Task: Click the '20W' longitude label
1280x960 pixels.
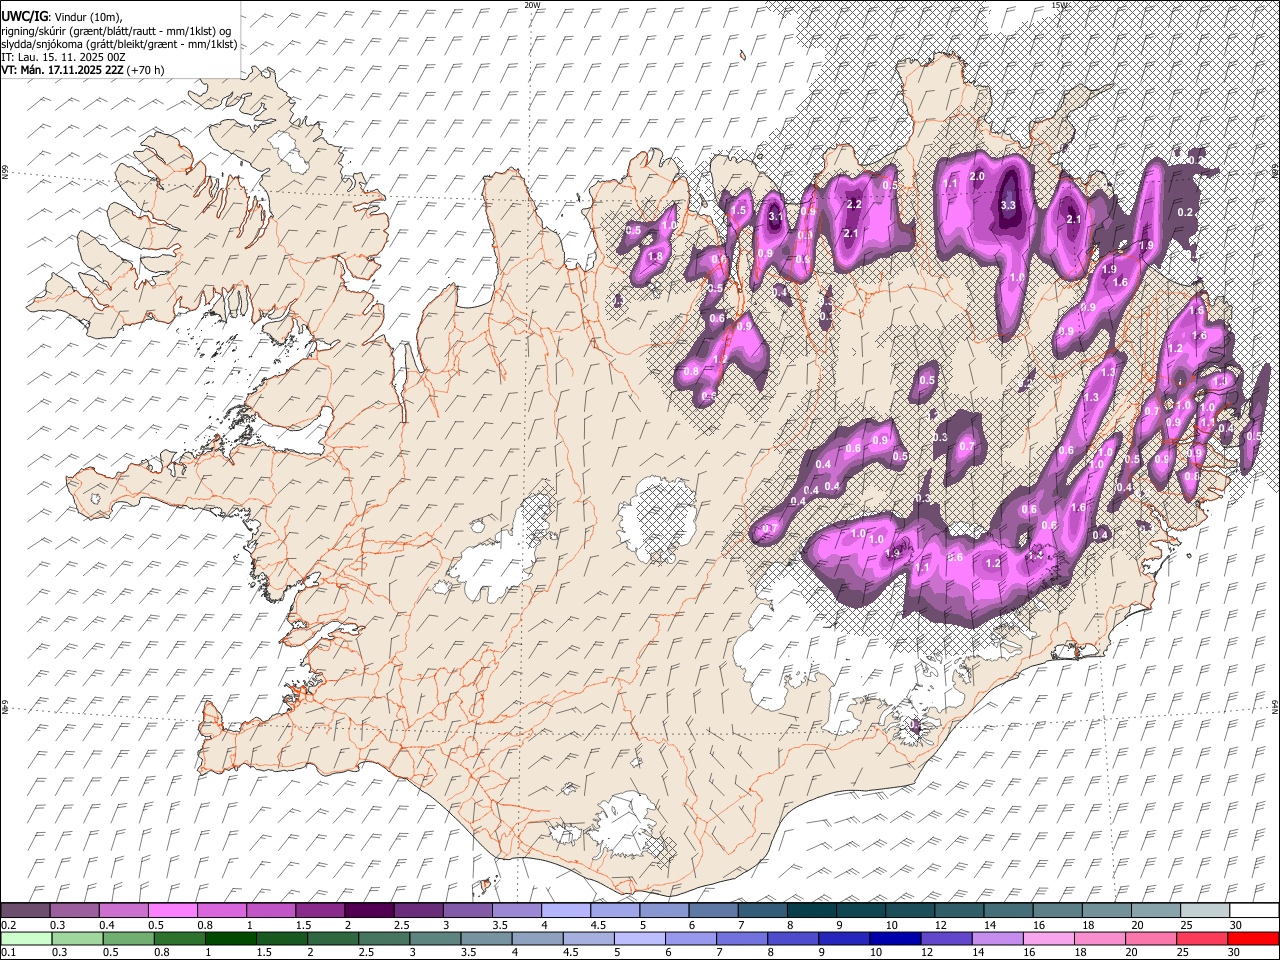Action: [x=532, y=5]
